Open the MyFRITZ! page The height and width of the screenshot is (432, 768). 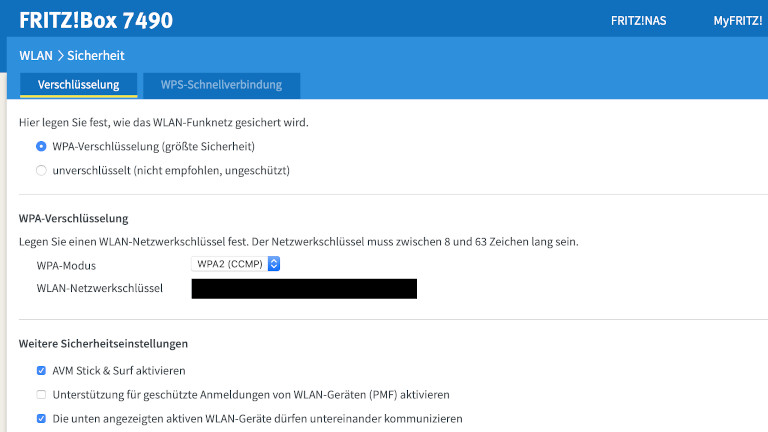click(737, 20)
